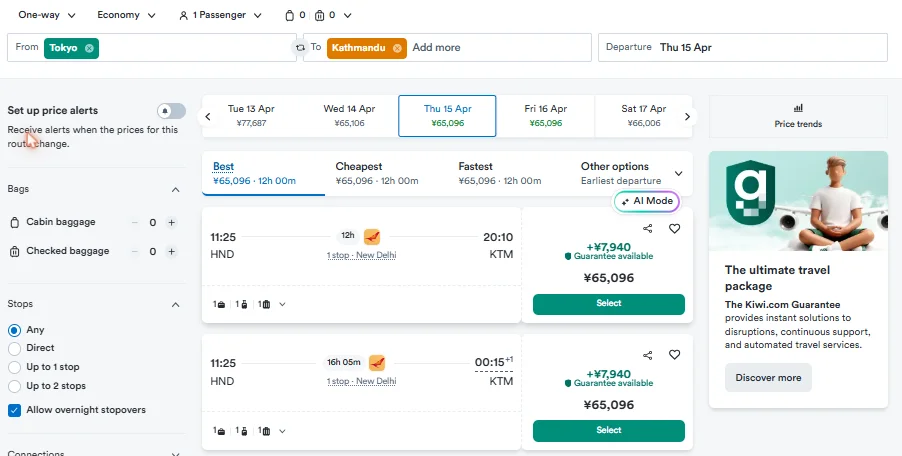The image size is (902, 456).
Task: Click the Kiwi.com Guarantee promo image
Action: 798,201
